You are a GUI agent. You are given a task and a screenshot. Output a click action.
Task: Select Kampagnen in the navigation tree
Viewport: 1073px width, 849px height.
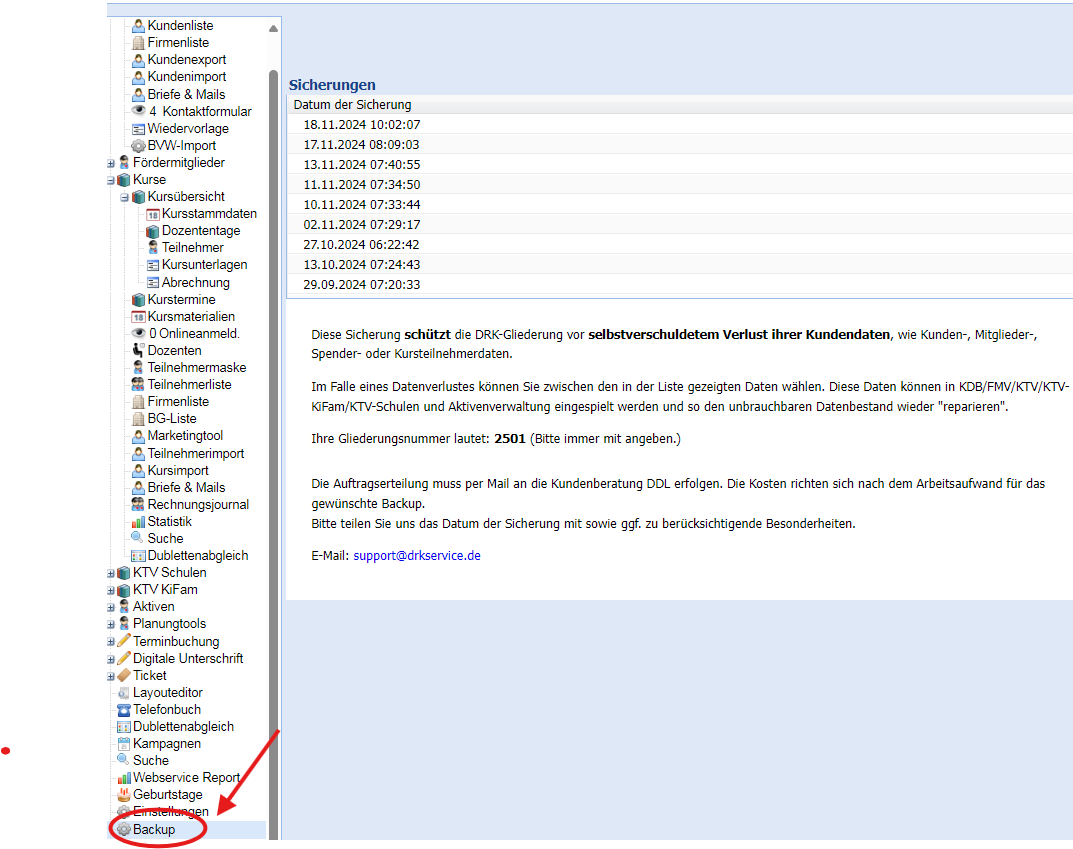pyautogui.click(x=166, y=744)
